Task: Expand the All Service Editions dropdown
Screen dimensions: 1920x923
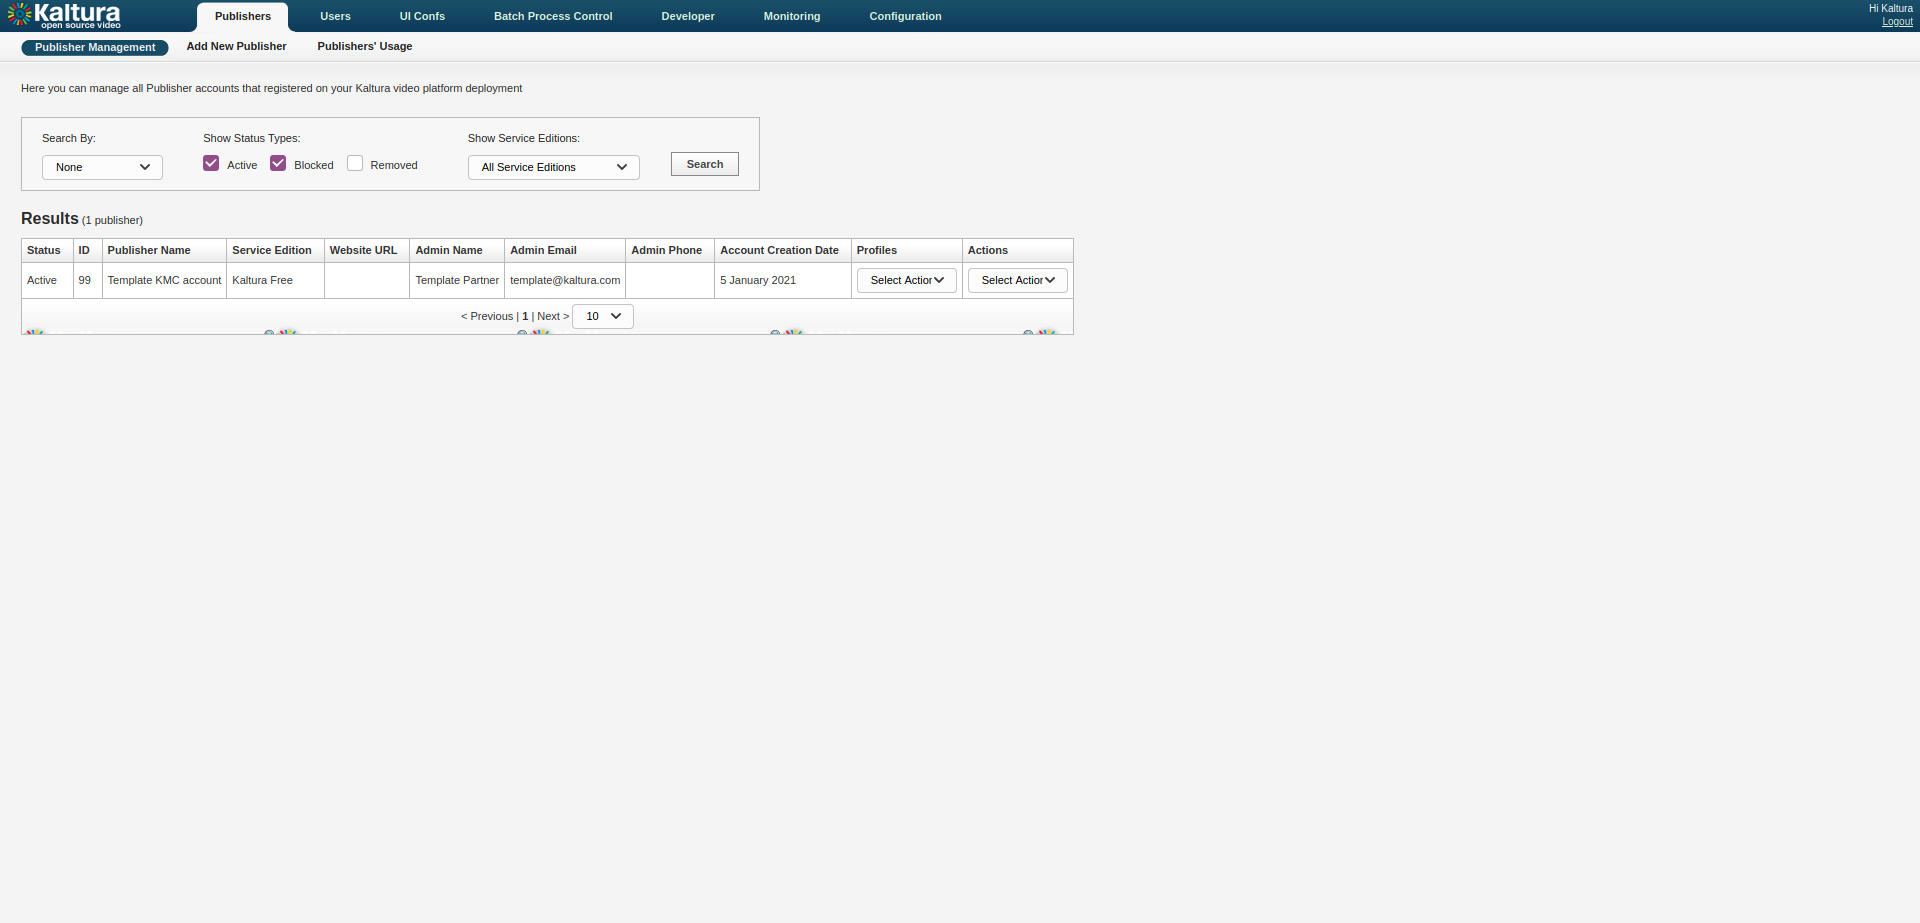Action: point(554,167)
